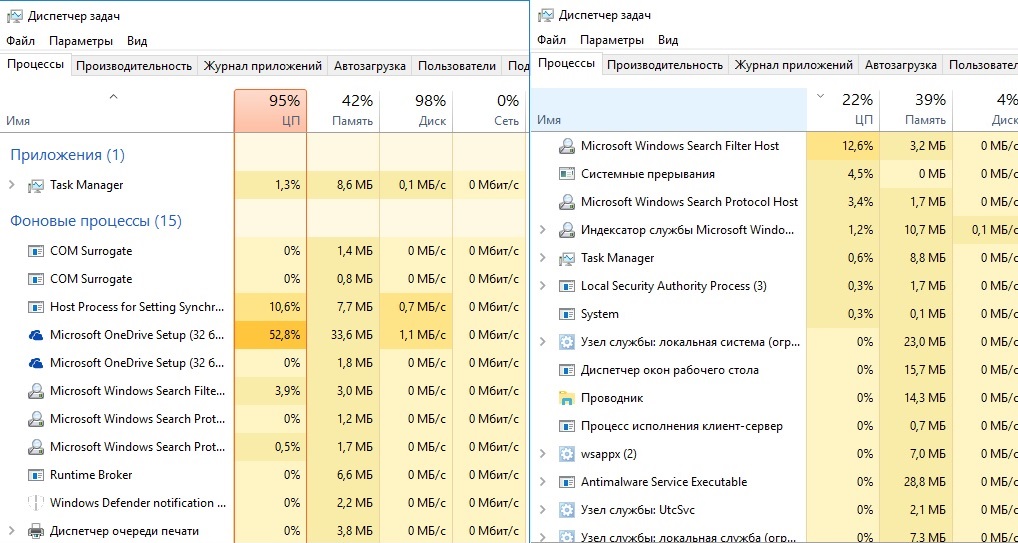Sort by Диск 98% column in left window
This screenshot has width=1018, height=543.
pyautogui.click(x=416, y=110)
